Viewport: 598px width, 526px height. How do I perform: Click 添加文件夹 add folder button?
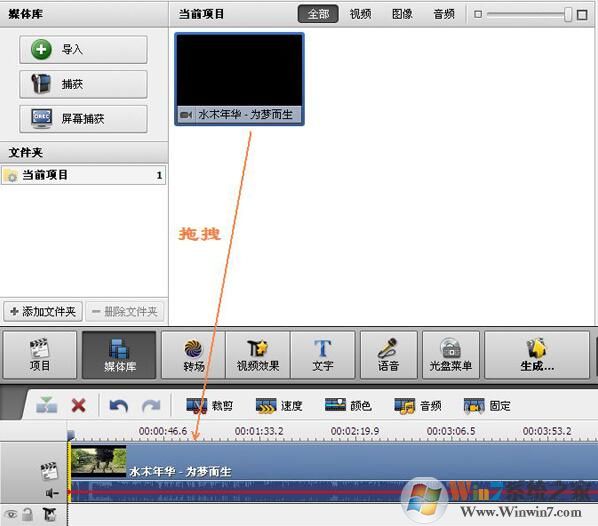point(43,312)
